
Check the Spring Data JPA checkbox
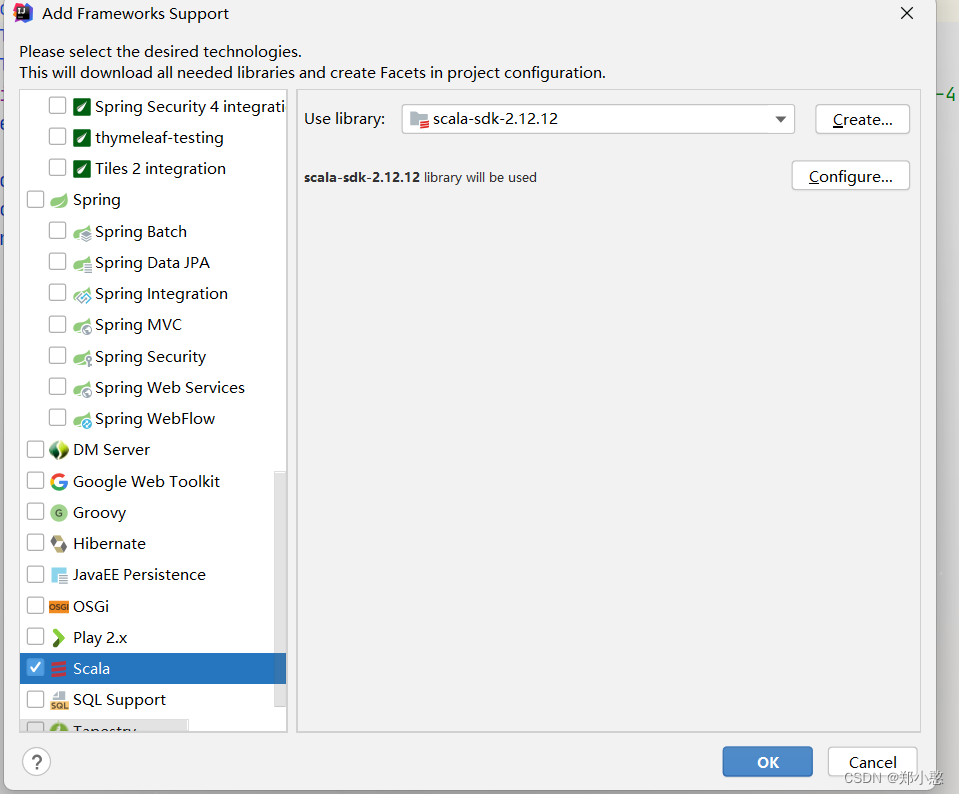pyautogui.click(x=57, y=261)
